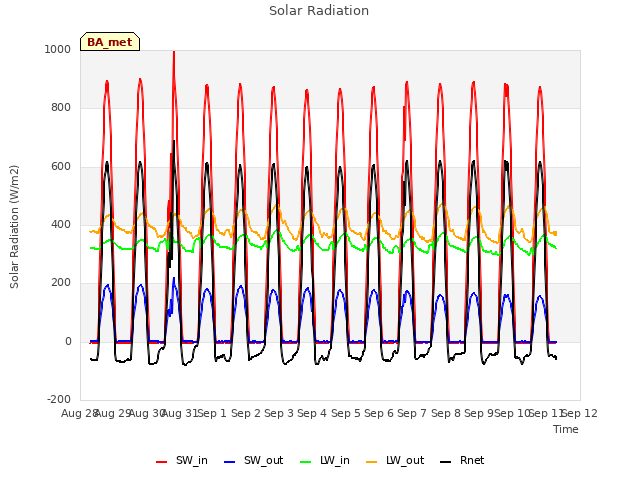This screenshot has height=480, width=640.
Task: Click the -200 y-axis tick label
Action: click(x=59, y=399)
